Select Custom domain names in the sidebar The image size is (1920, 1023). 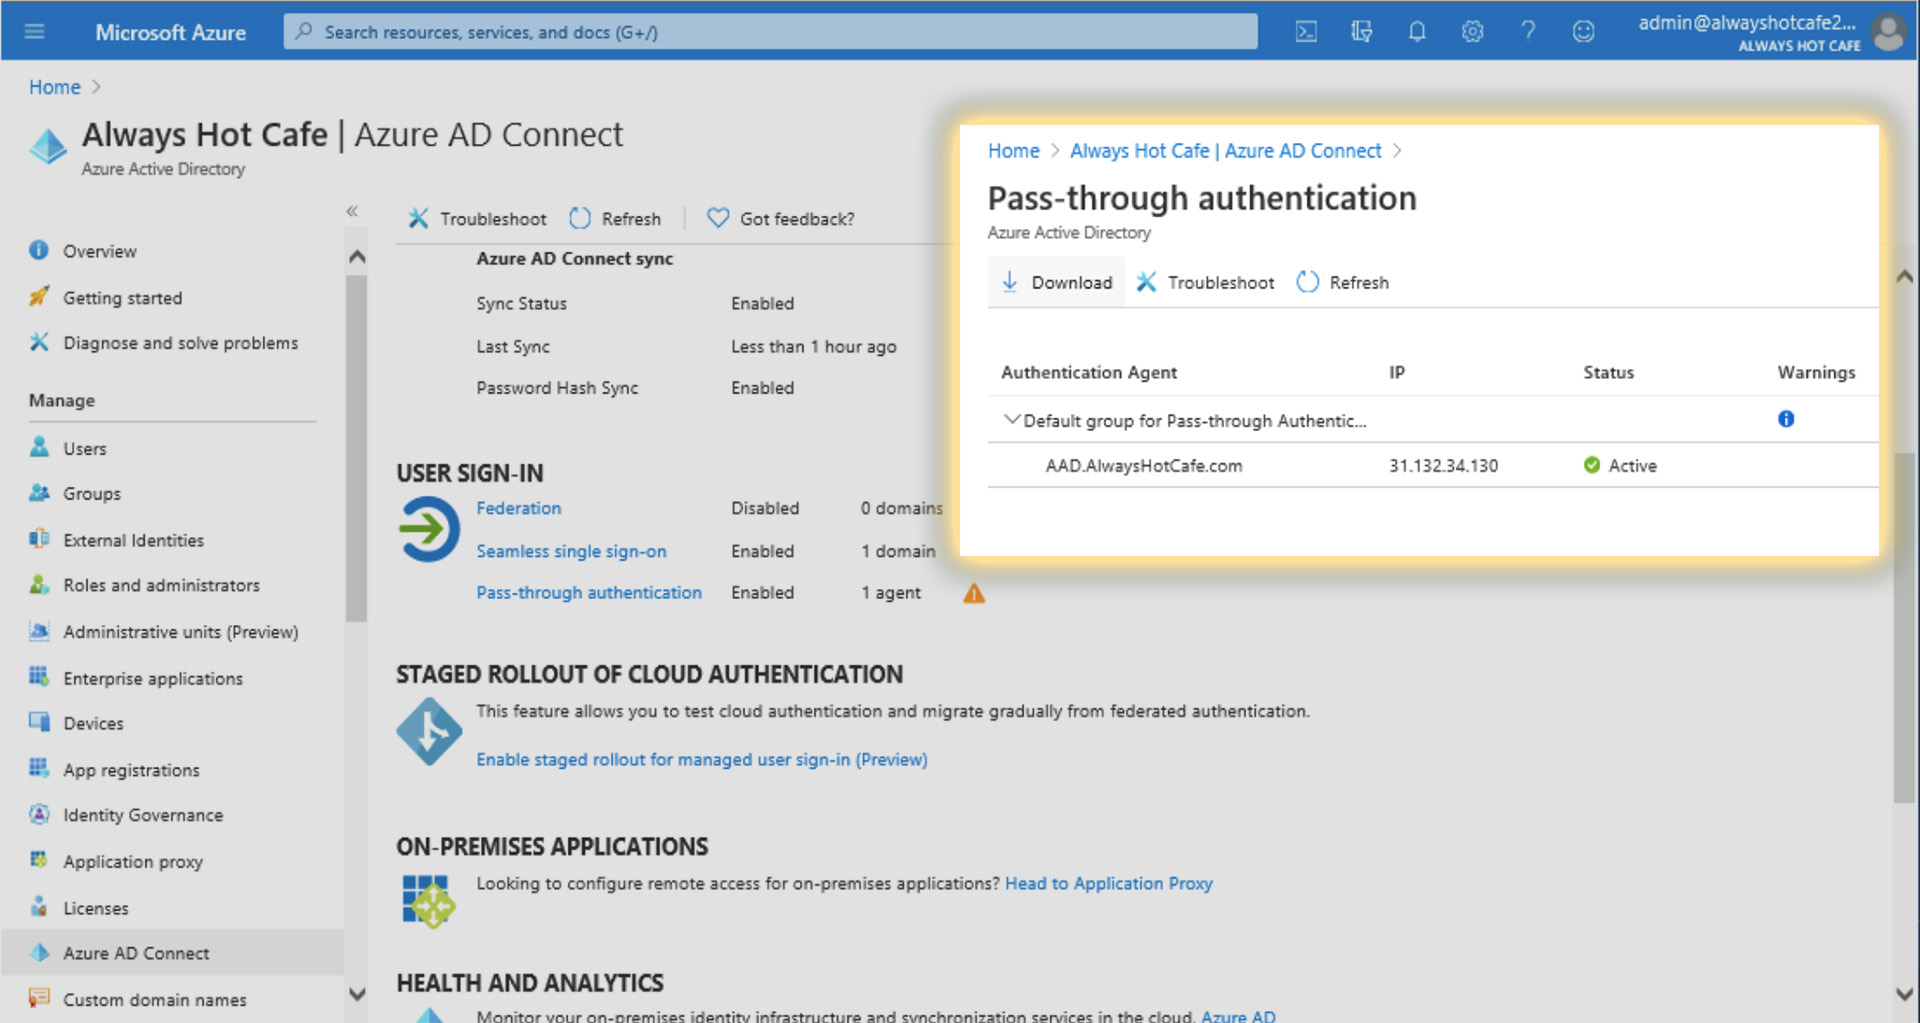click(x=154, y=999)
